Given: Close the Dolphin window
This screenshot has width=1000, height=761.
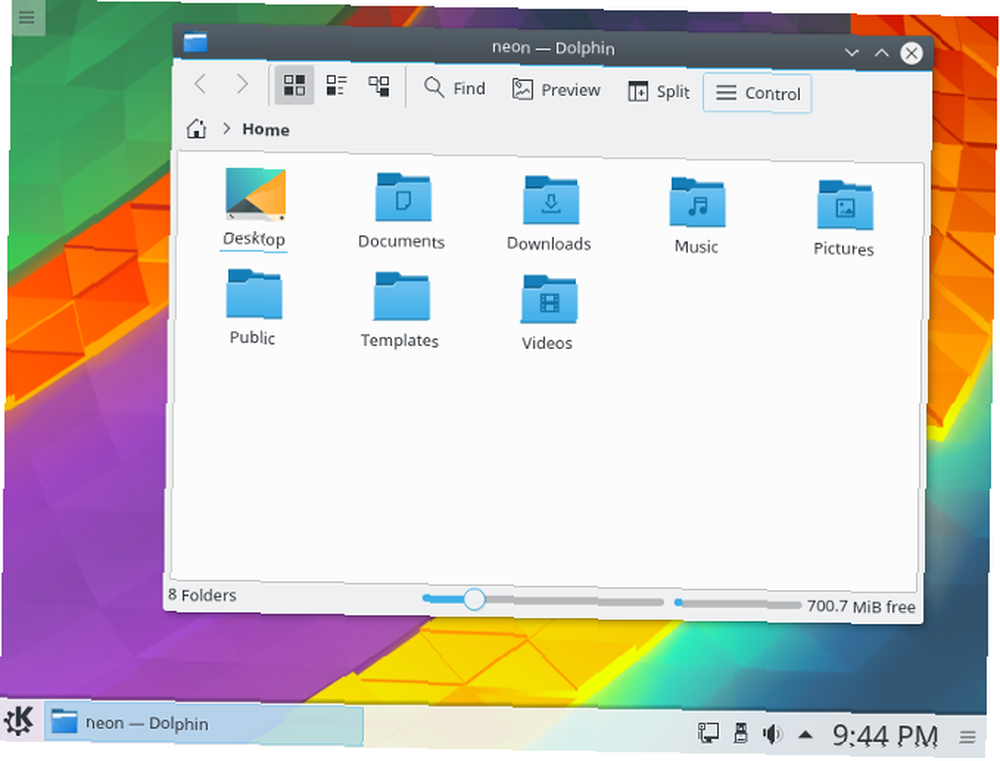Looking at the screenshot, I should tap(911, 53).
